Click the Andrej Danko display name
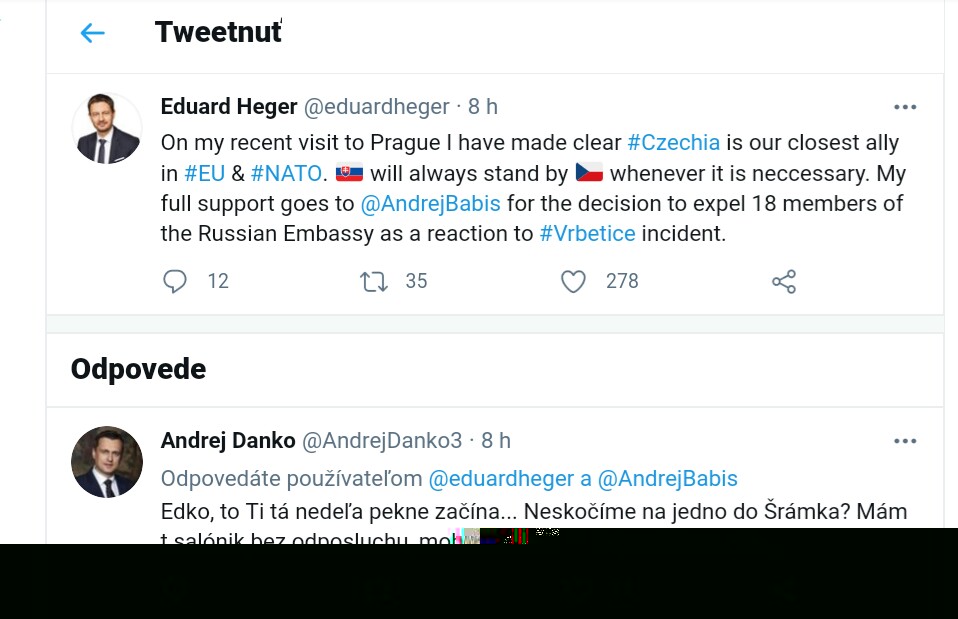Screen dimensions: 958x619 click(x=228, y=441)
